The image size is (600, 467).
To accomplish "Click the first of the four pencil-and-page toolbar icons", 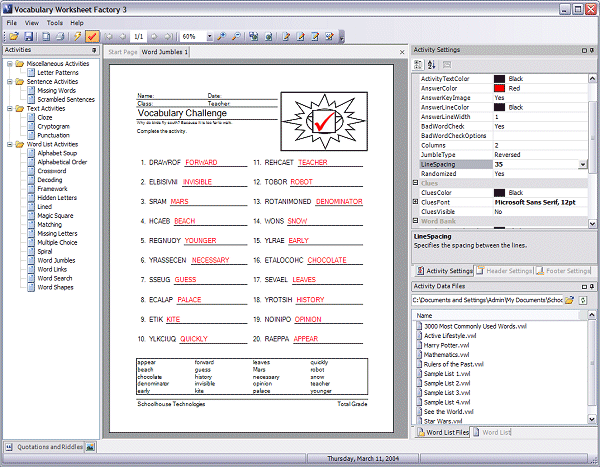I will (x=285, y=36).
